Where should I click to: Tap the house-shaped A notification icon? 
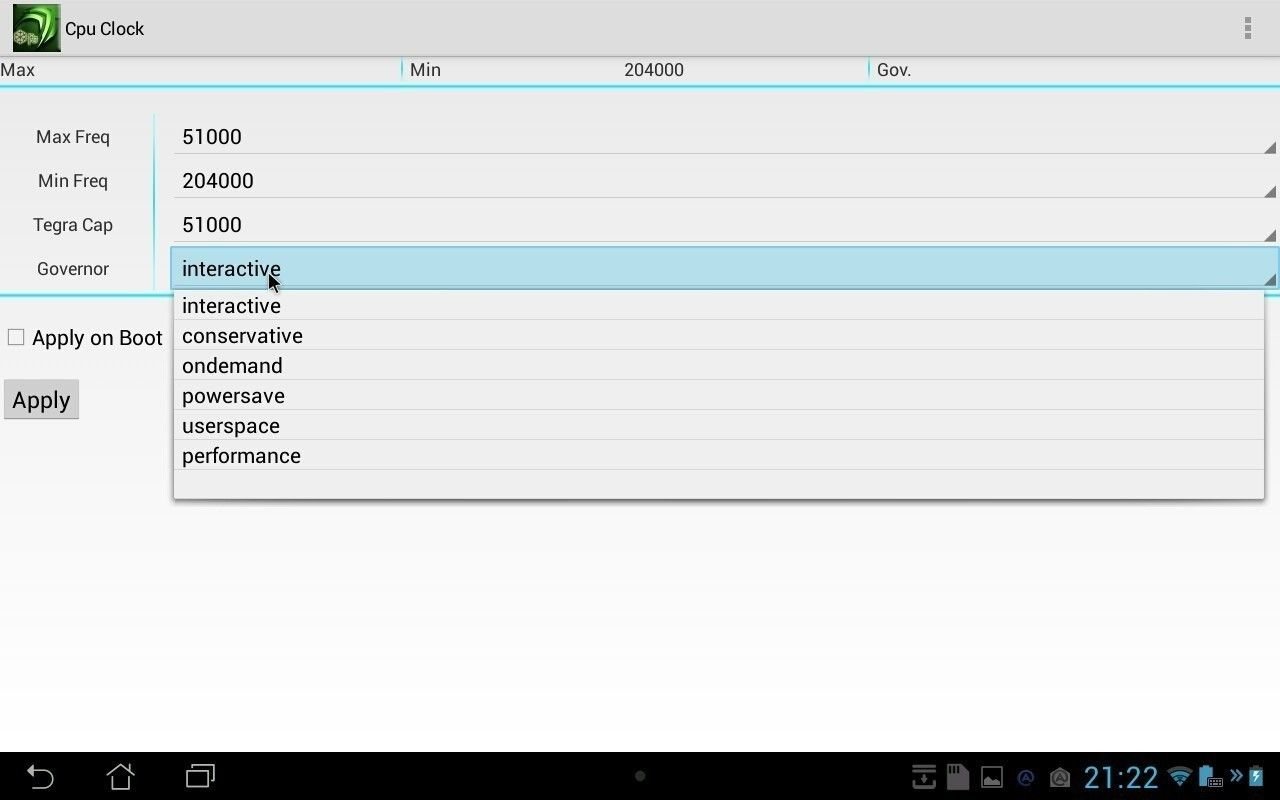click(1059, 777)
